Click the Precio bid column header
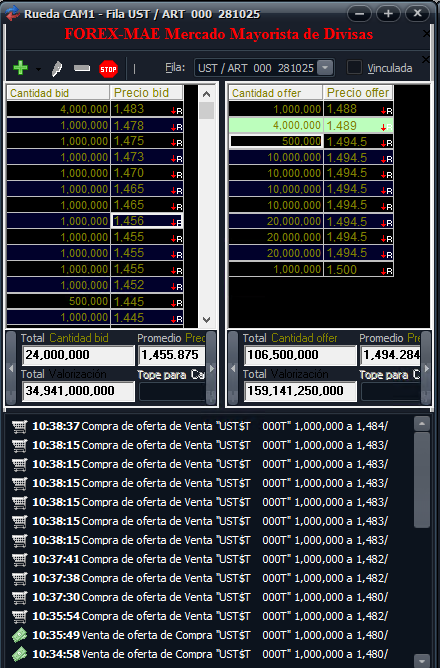The width and height of the screenshot is (440, 668). [x=147, y=93]
